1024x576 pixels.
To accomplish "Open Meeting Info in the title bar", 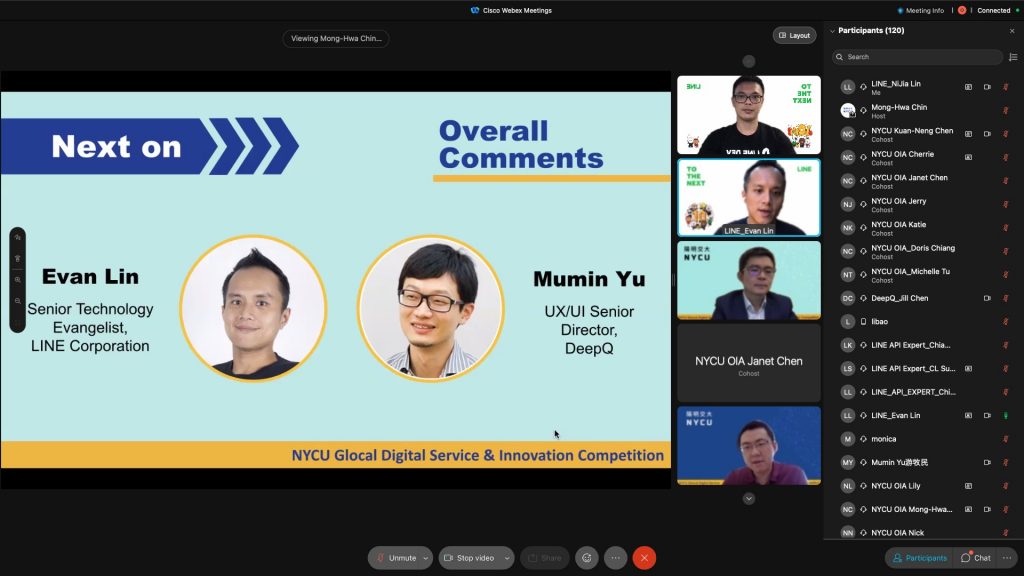I will [921, 10].
